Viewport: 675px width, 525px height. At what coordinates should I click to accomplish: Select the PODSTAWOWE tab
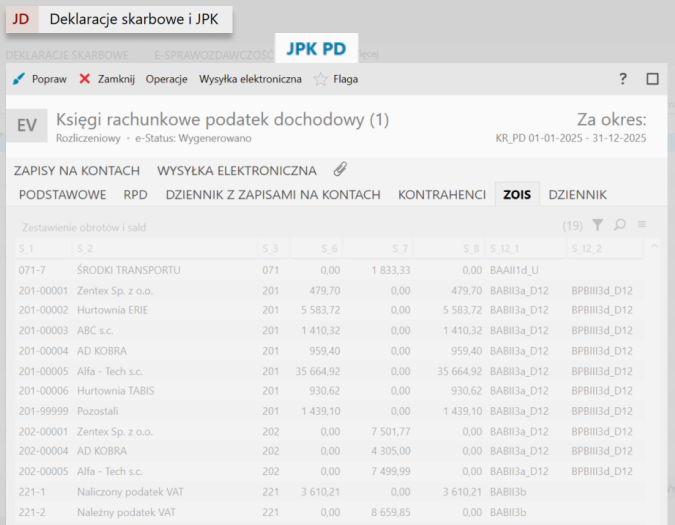(x=62, y=194)
